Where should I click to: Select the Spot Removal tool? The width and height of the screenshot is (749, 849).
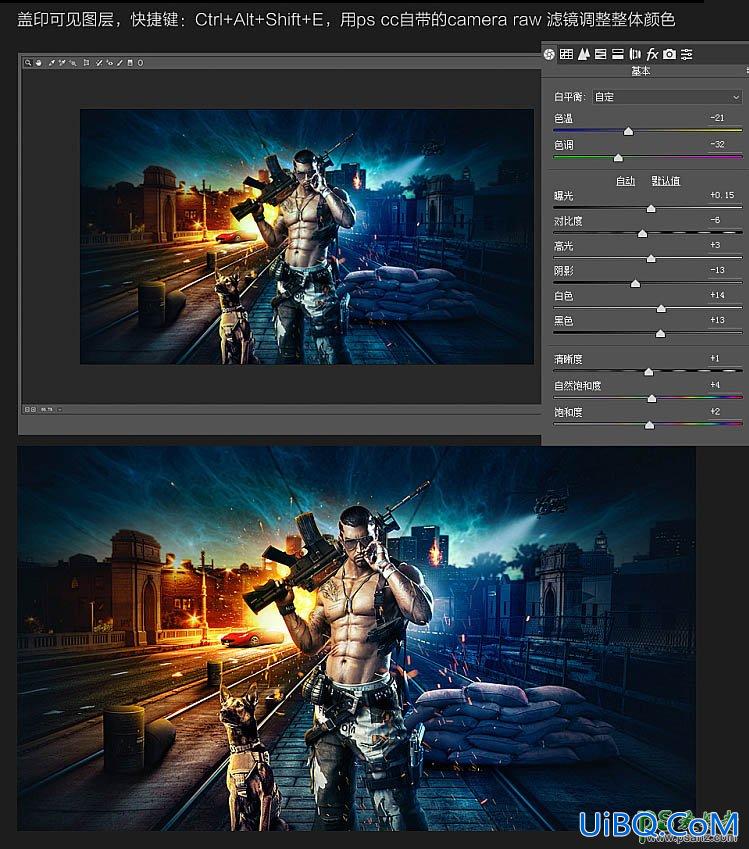pos(99,63)
